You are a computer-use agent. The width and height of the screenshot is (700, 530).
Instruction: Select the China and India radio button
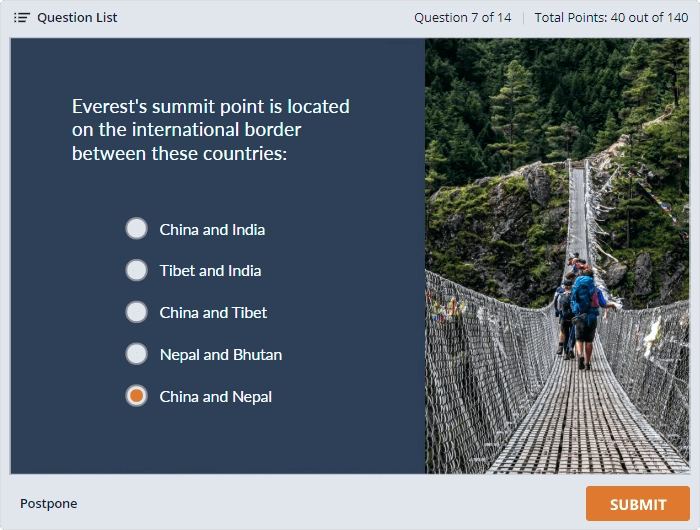pyautogui.click(x=136, y=229)
